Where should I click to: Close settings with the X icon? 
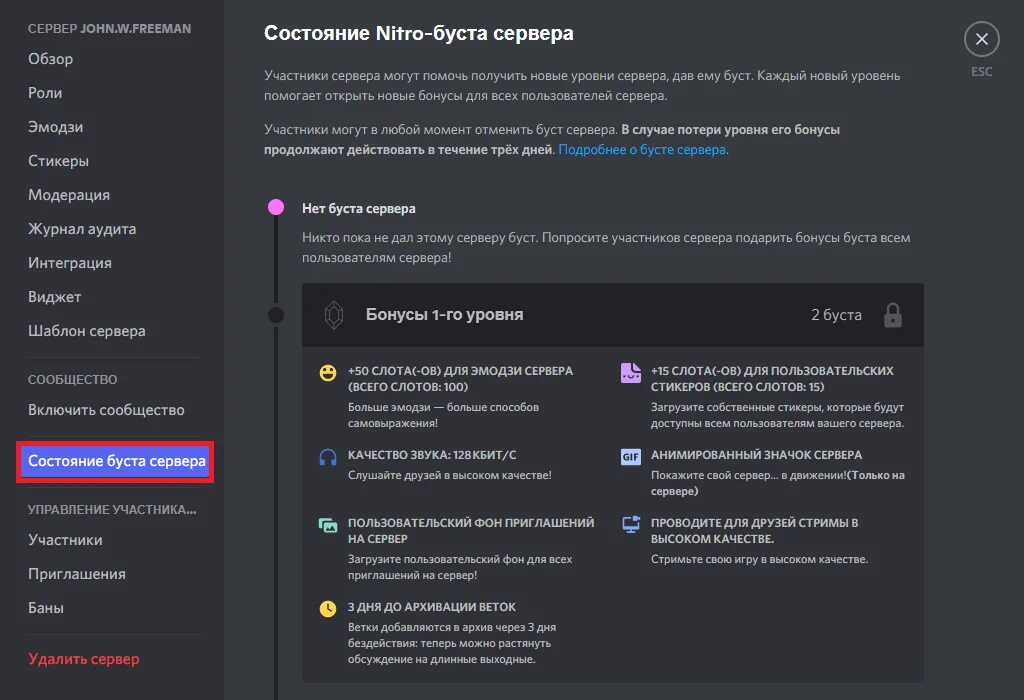click(982, 39)
